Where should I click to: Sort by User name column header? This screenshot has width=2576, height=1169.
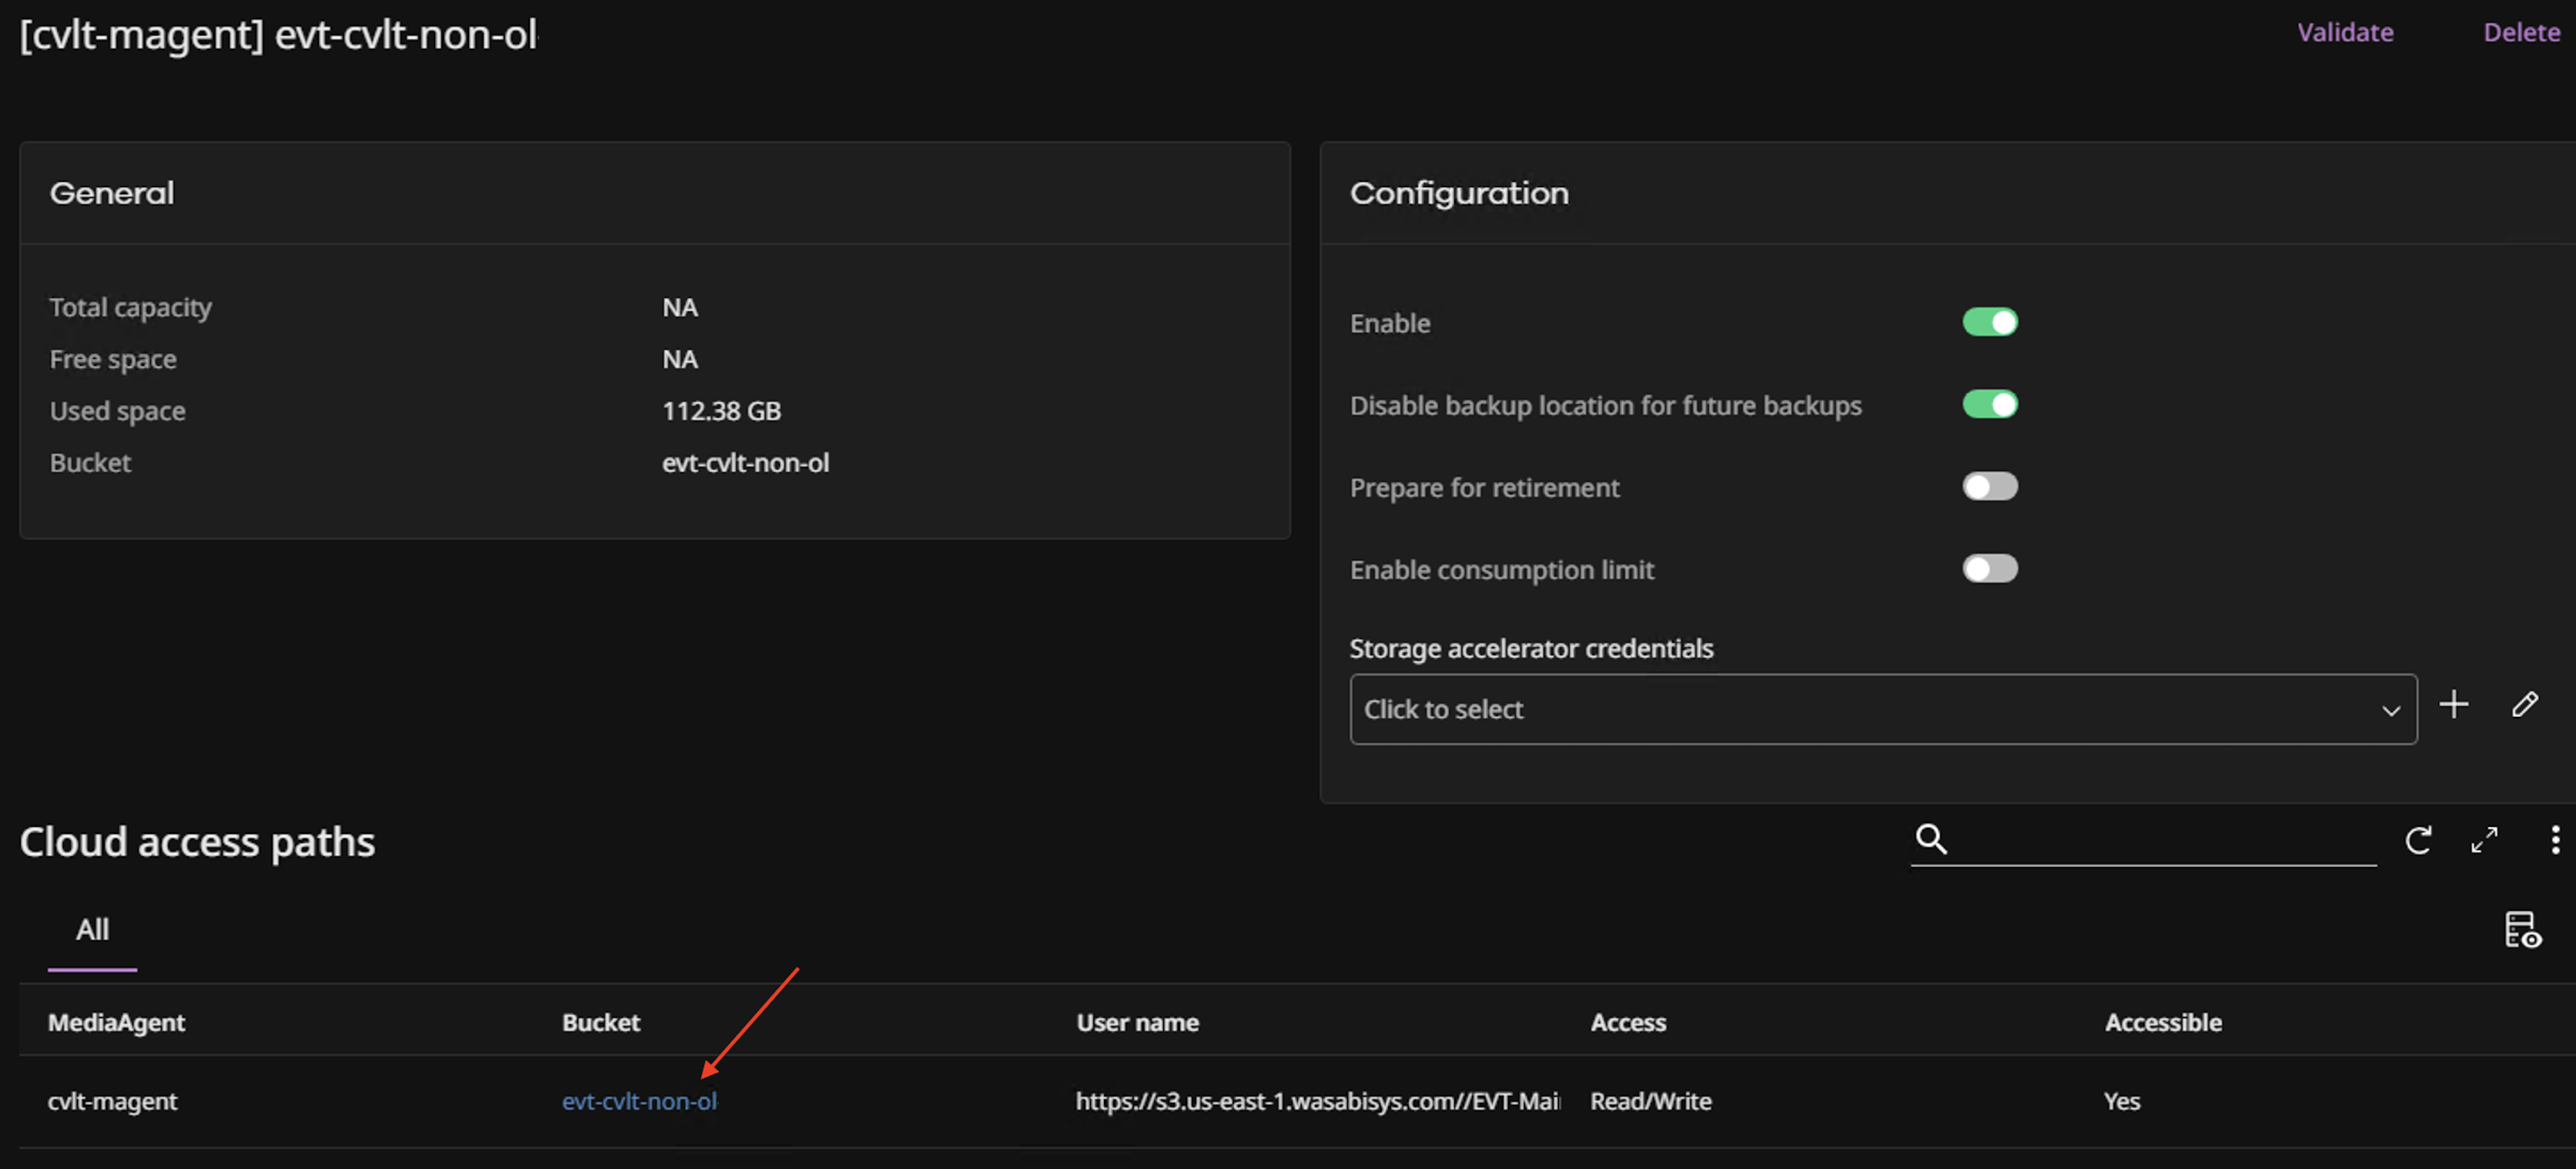(x=1137, y=1022)
